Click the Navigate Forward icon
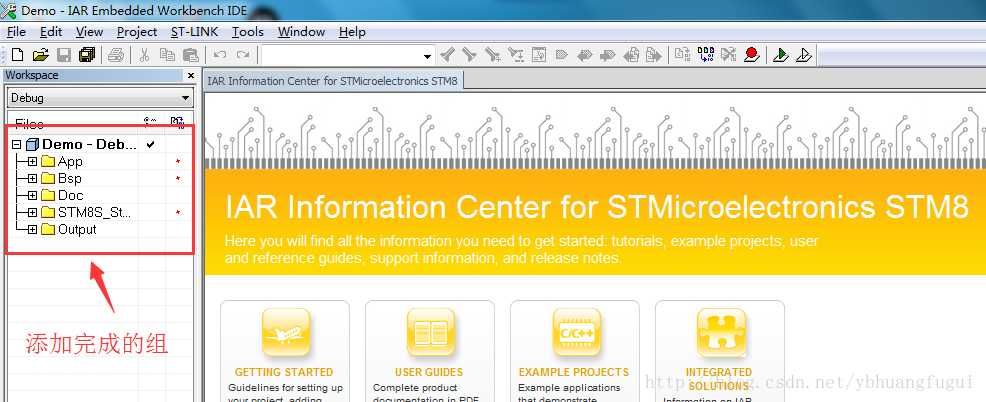This screenshot has height=402, width=986. pos(654,55)
